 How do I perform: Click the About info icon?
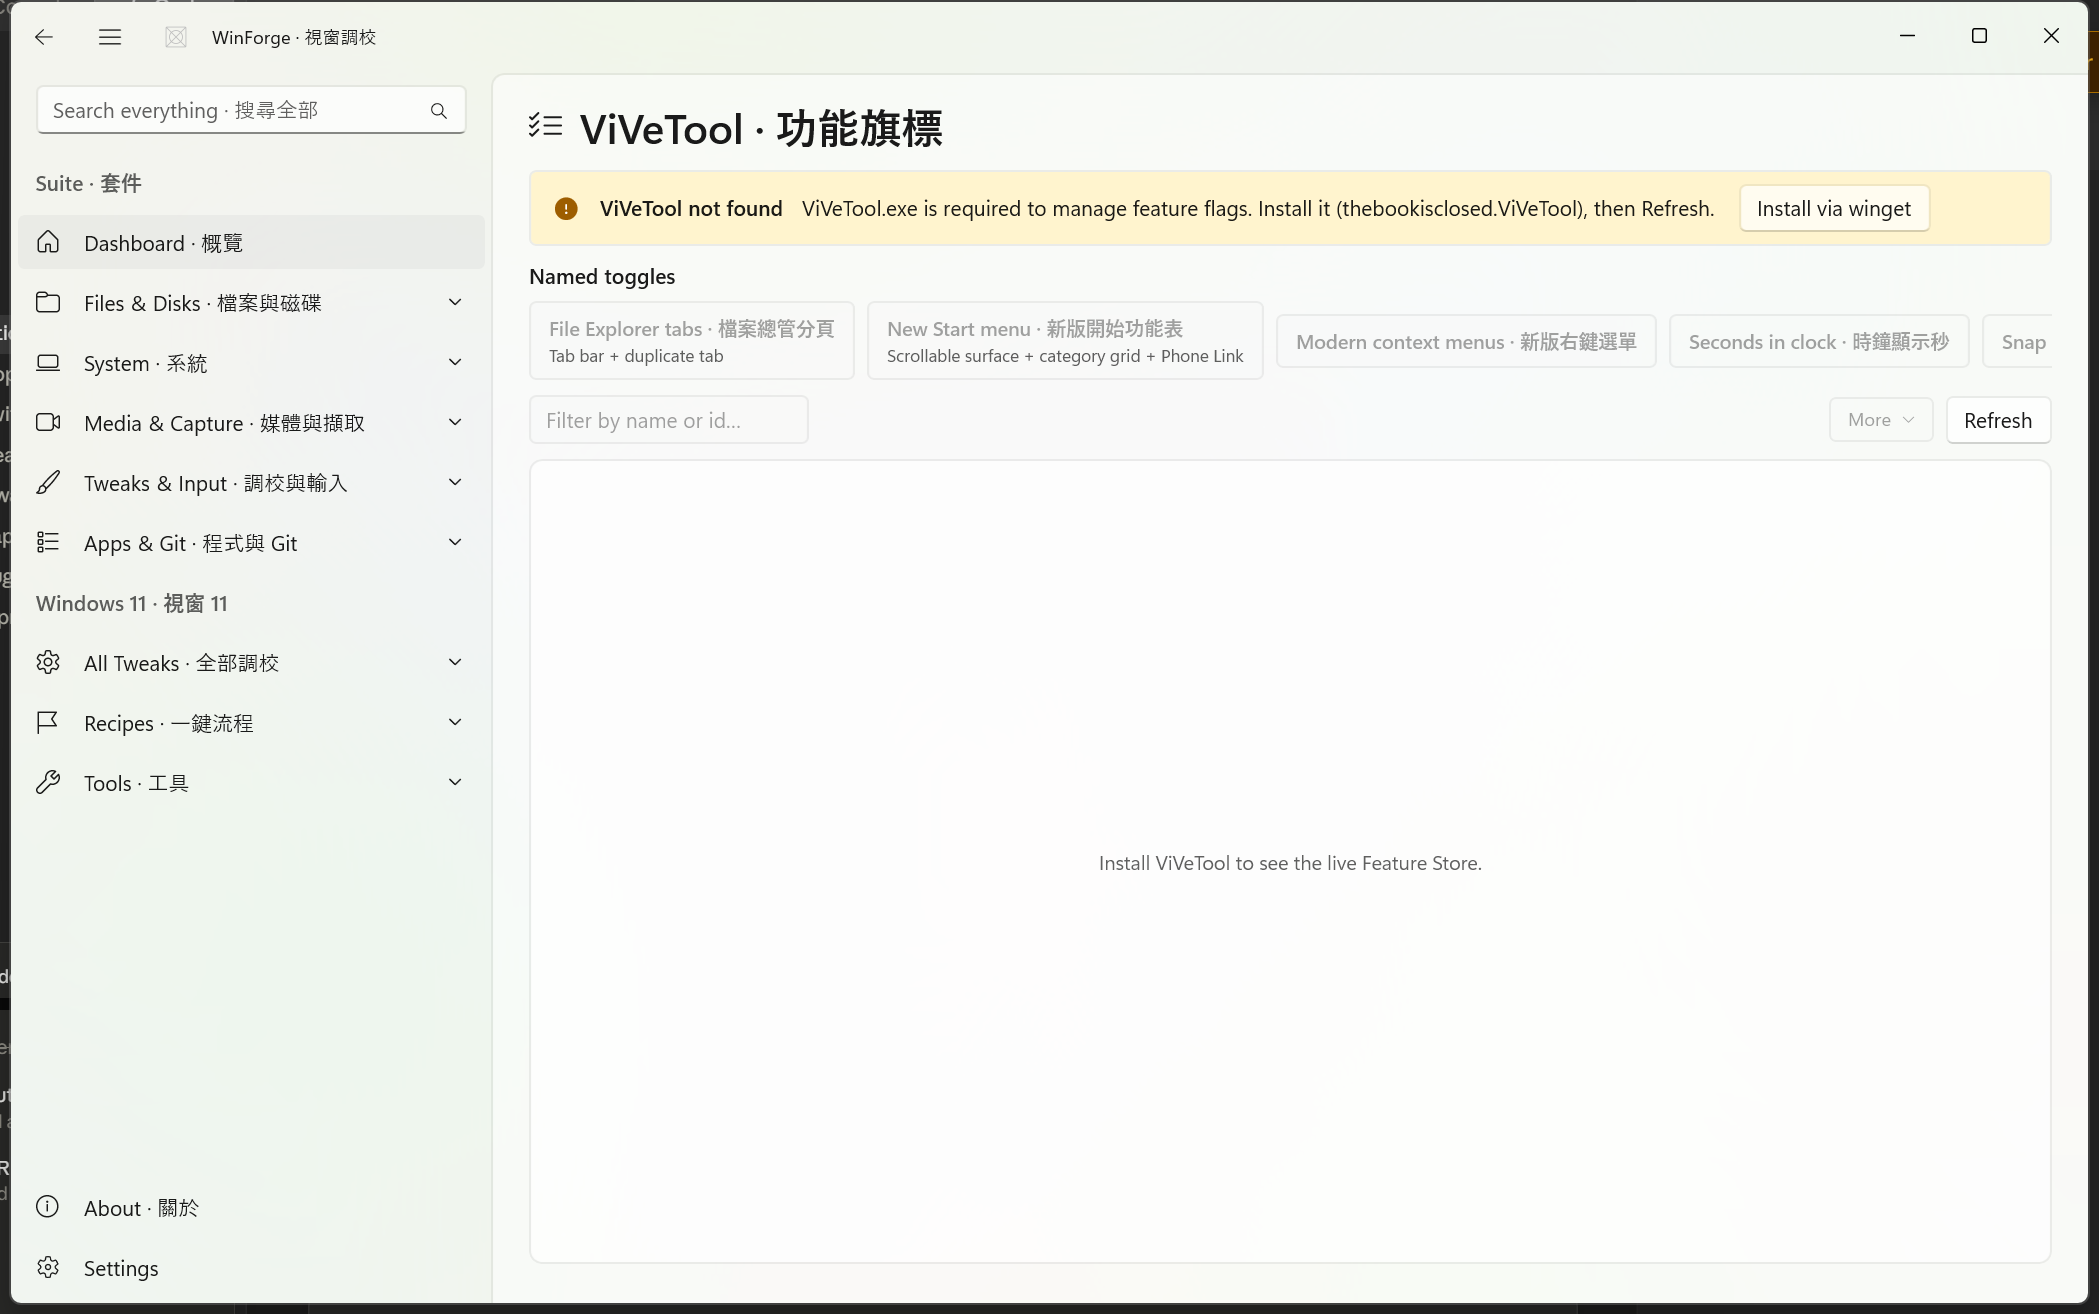pos(48,1207)
